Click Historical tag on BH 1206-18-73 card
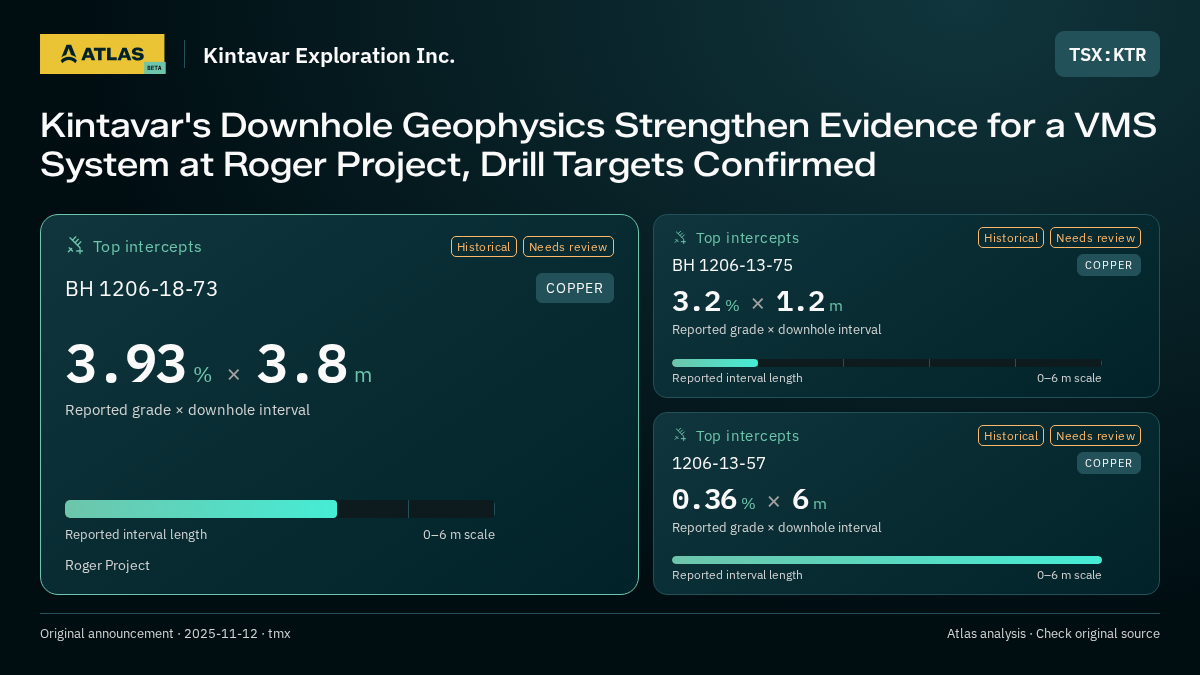 (484, 246)
